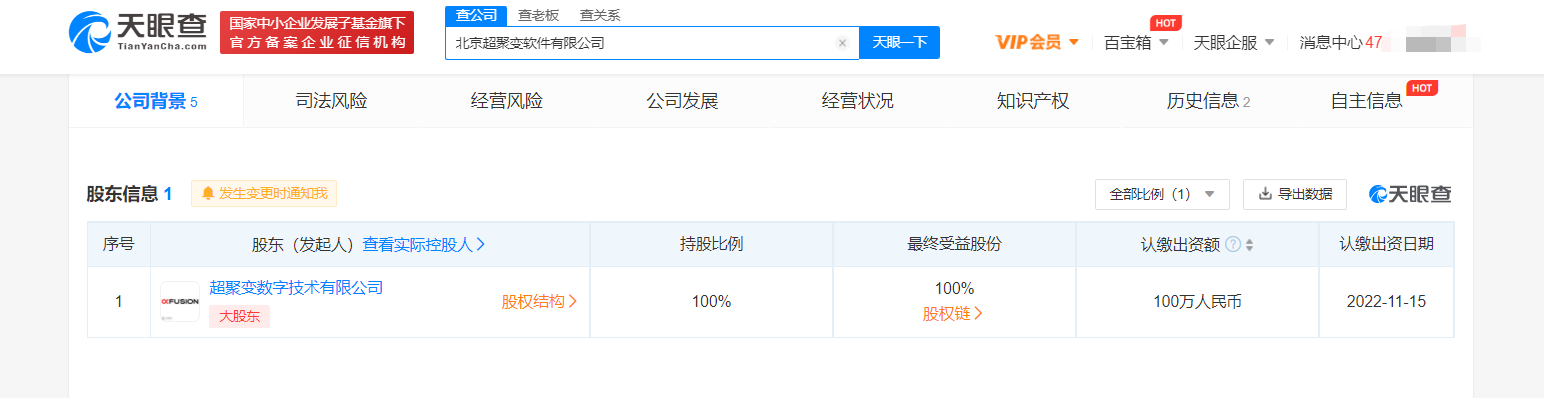Open the VIP会员 dropdown

(1037, 43)
